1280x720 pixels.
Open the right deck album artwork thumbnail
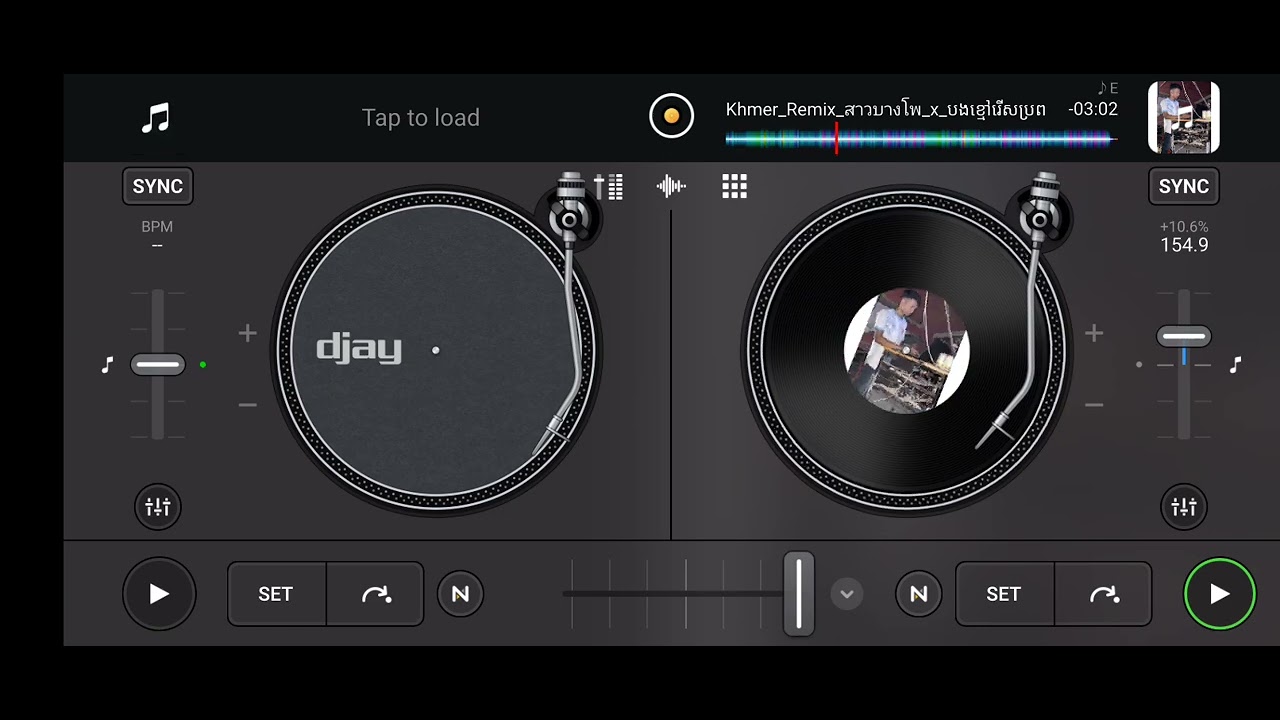pyautogui.click(x=1184, y=118)
